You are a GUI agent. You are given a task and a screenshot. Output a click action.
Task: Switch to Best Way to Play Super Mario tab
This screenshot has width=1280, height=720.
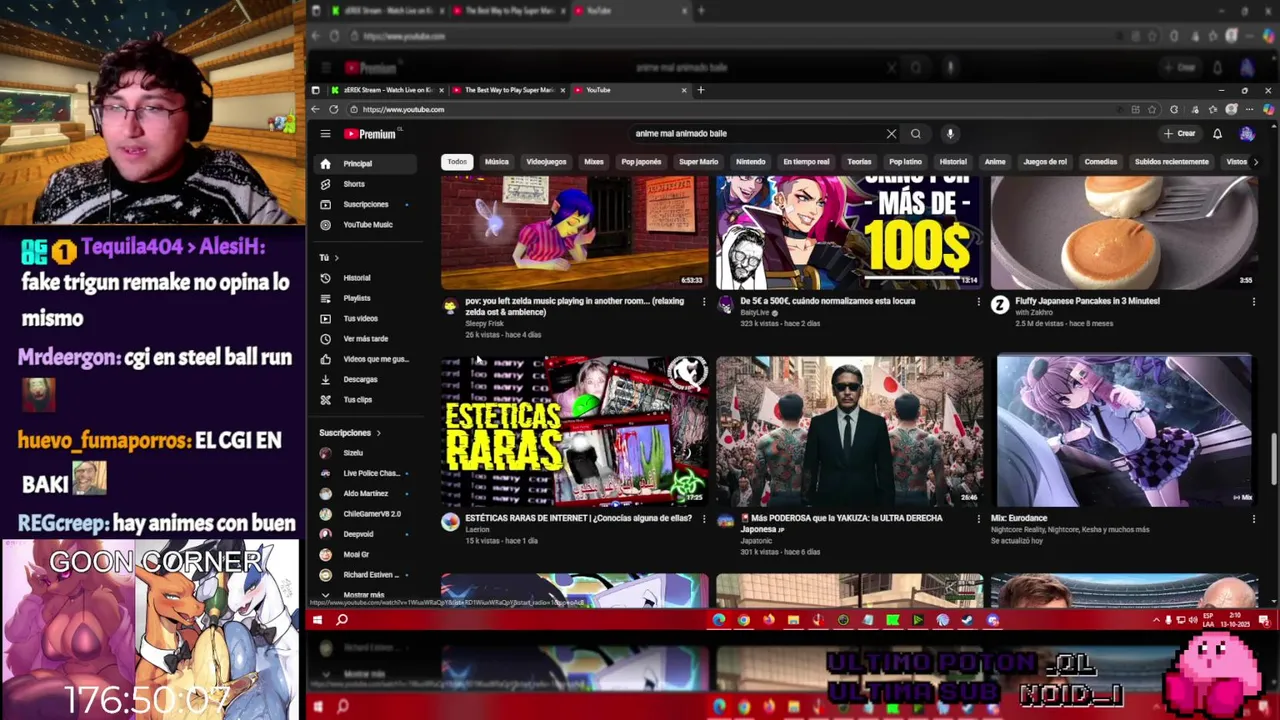[510, 90]
